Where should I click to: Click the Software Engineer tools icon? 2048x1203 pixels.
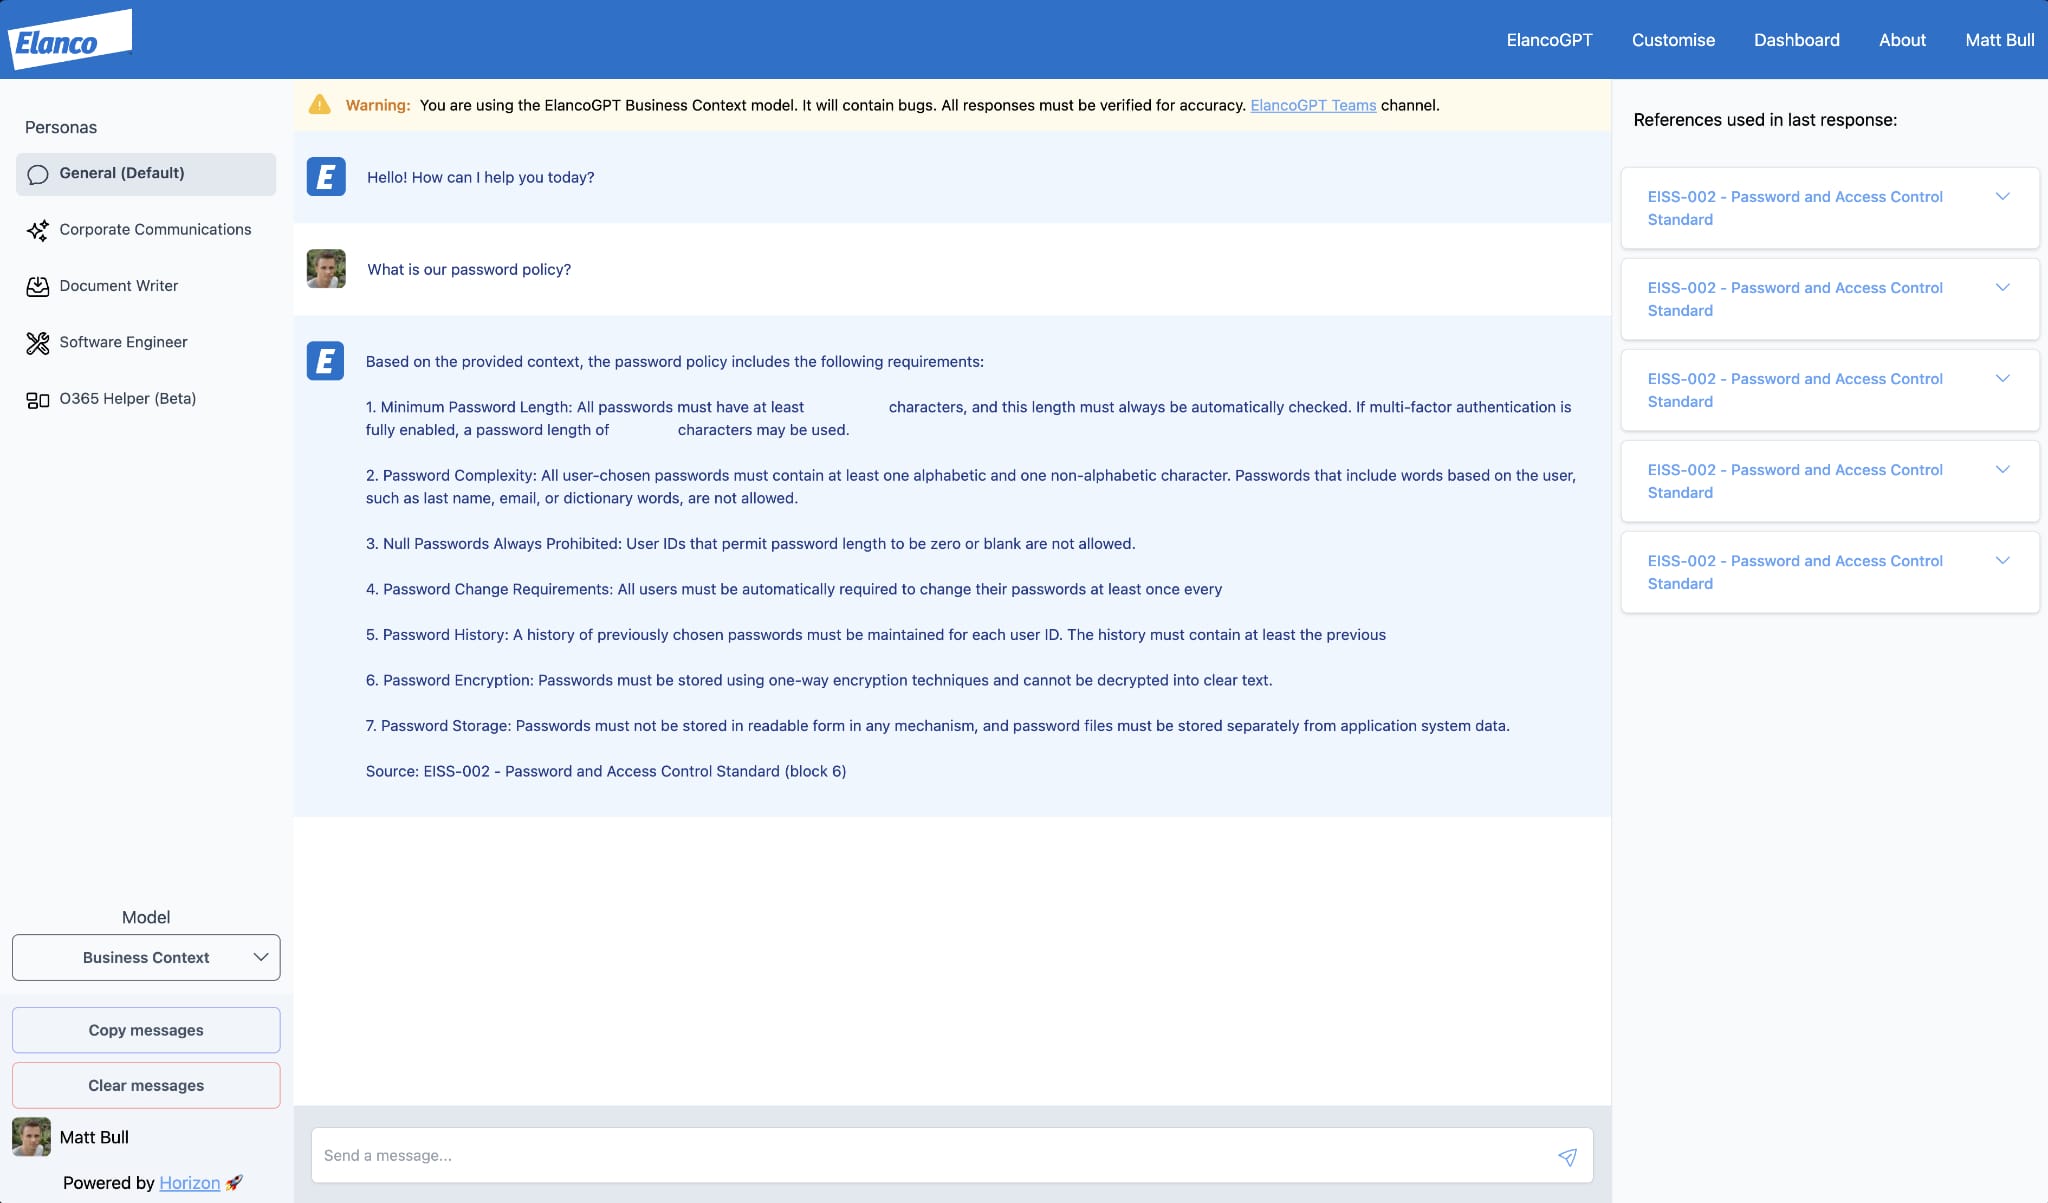click(x=38, y=343)
